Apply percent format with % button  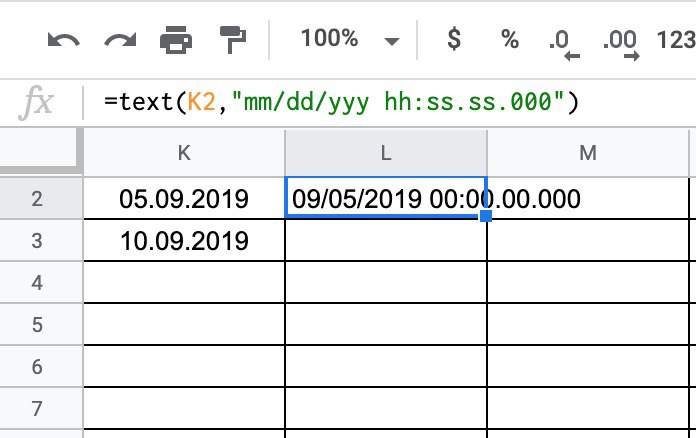(x=510, y=39)
